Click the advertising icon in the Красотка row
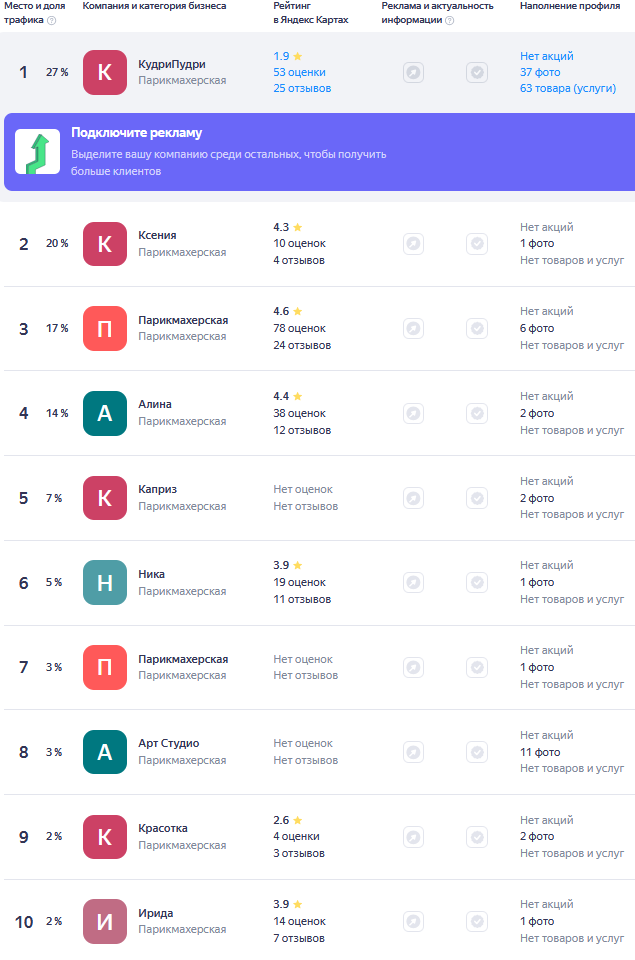This screenshot has height=960, width=635. (x=413, y=836)
